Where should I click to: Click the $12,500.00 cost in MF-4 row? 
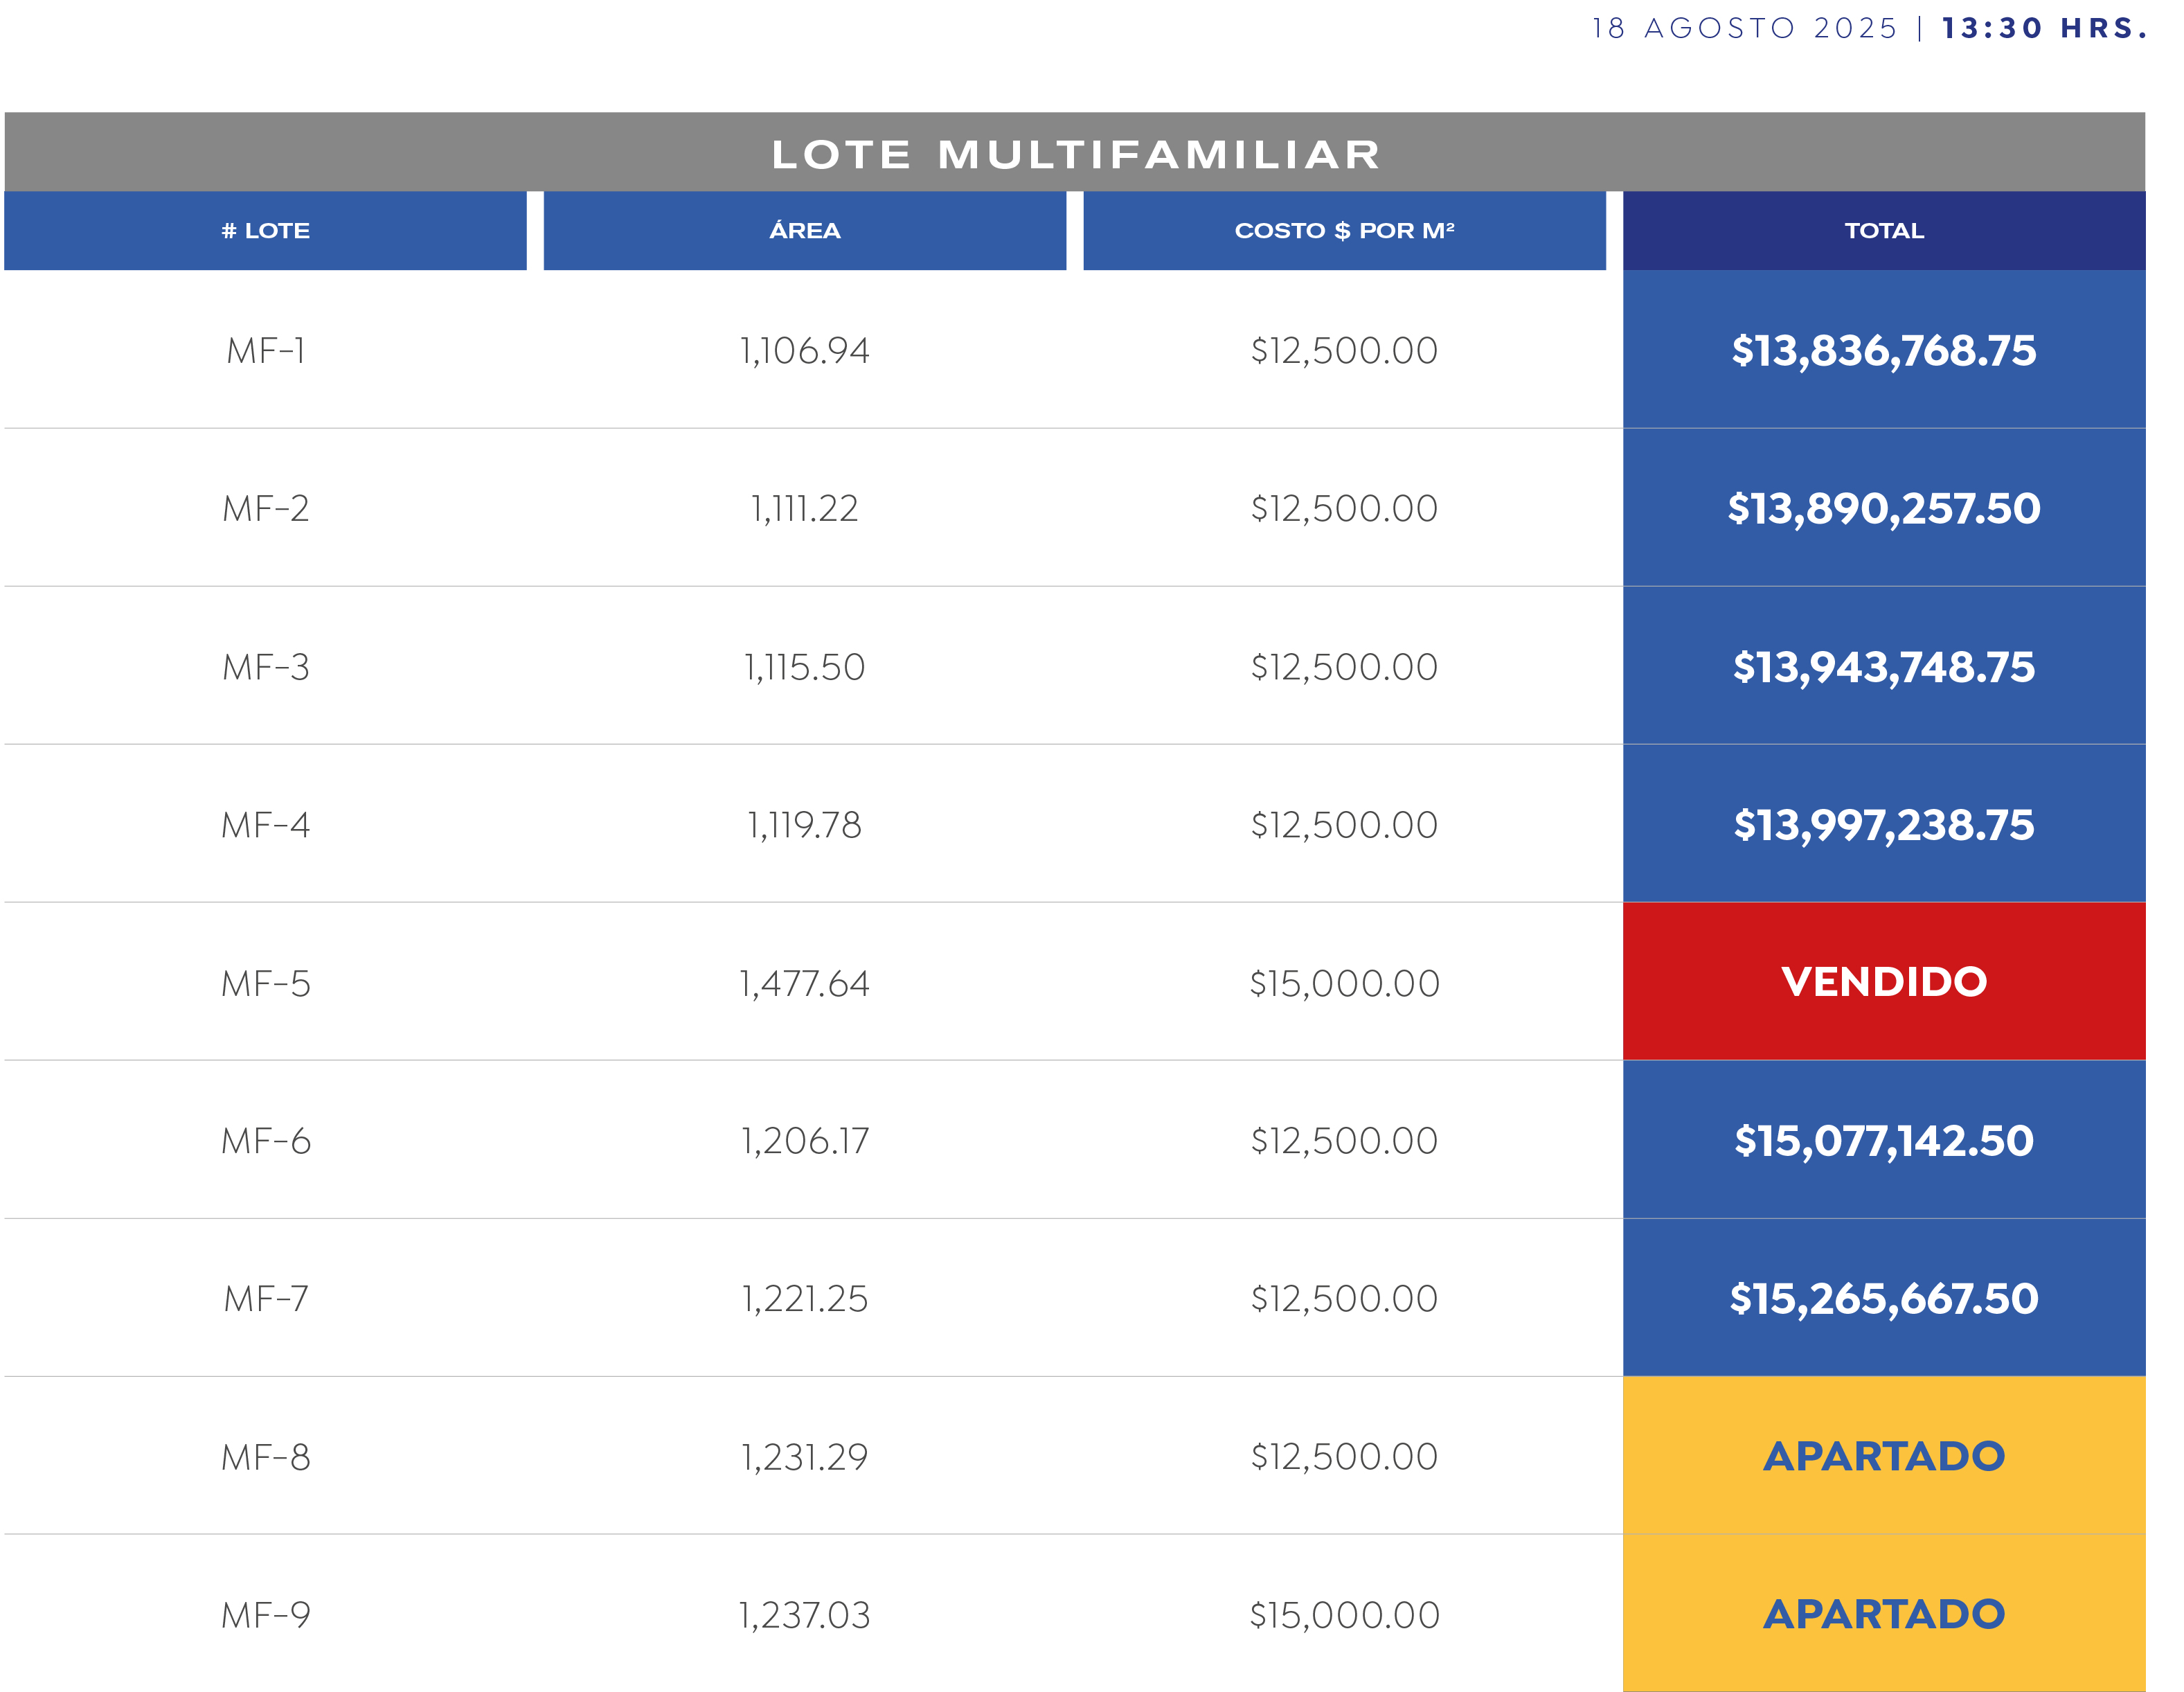[x=1344, y=825]
